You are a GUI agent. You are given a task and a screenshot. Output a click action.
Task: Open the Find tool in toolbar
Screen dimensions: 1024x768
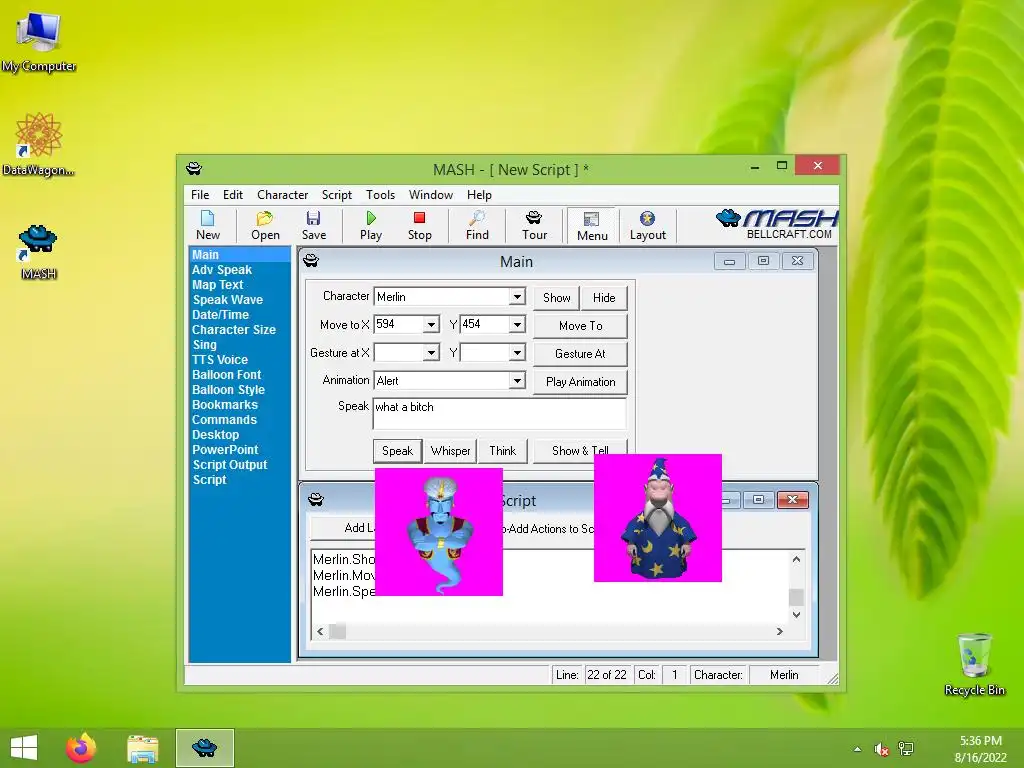pos(477,225)
